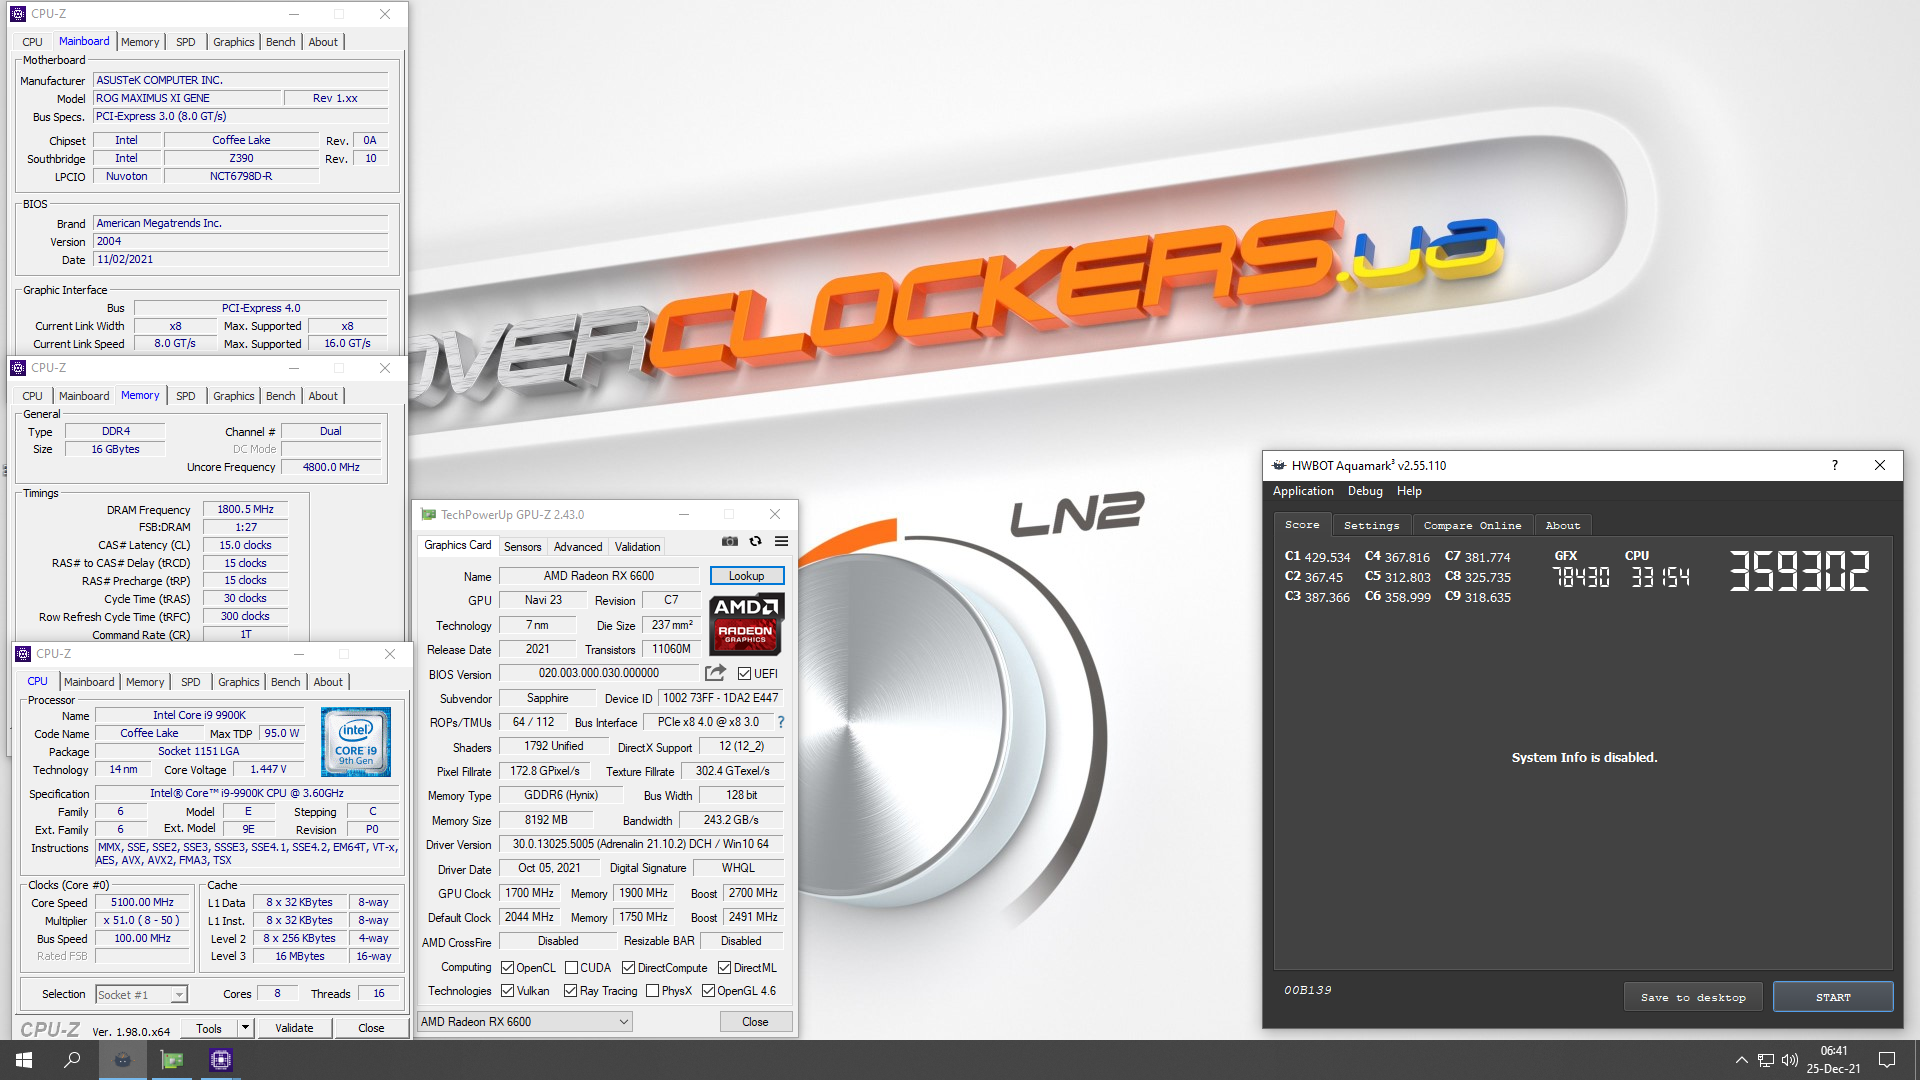
Task: Click the CPU-Z taskbar icon
Action: [x=221, y=1060]
